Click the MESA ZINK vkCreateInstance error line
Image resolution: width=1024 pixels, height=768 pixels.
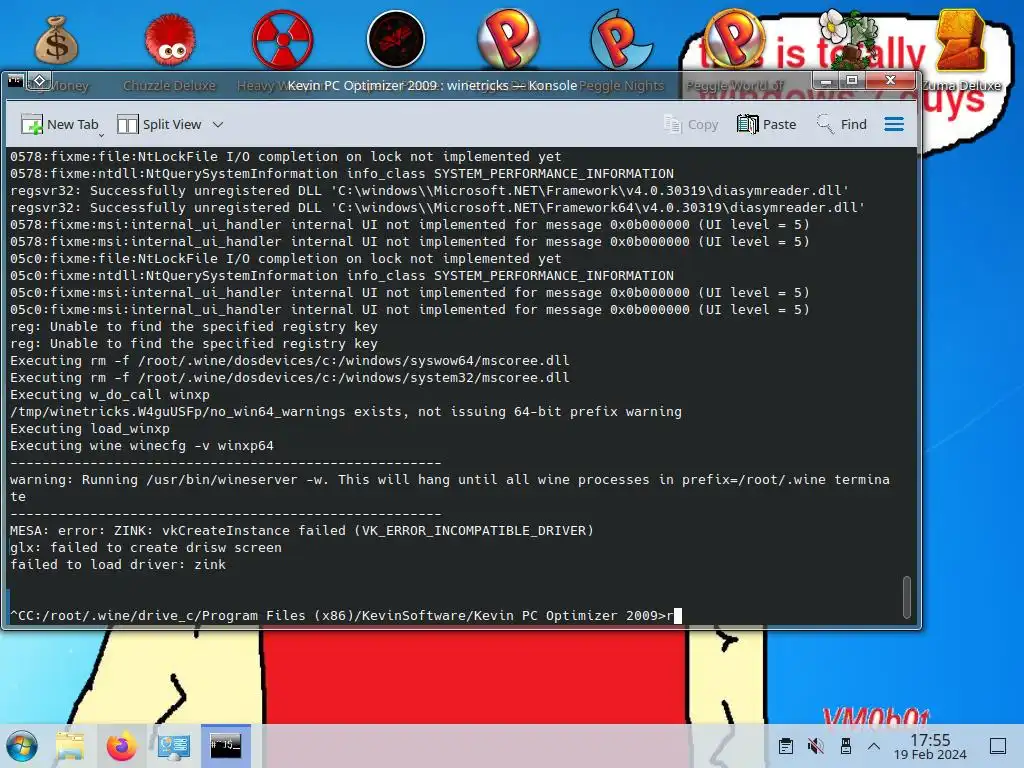pyautogui.click(x=302, y=530)
